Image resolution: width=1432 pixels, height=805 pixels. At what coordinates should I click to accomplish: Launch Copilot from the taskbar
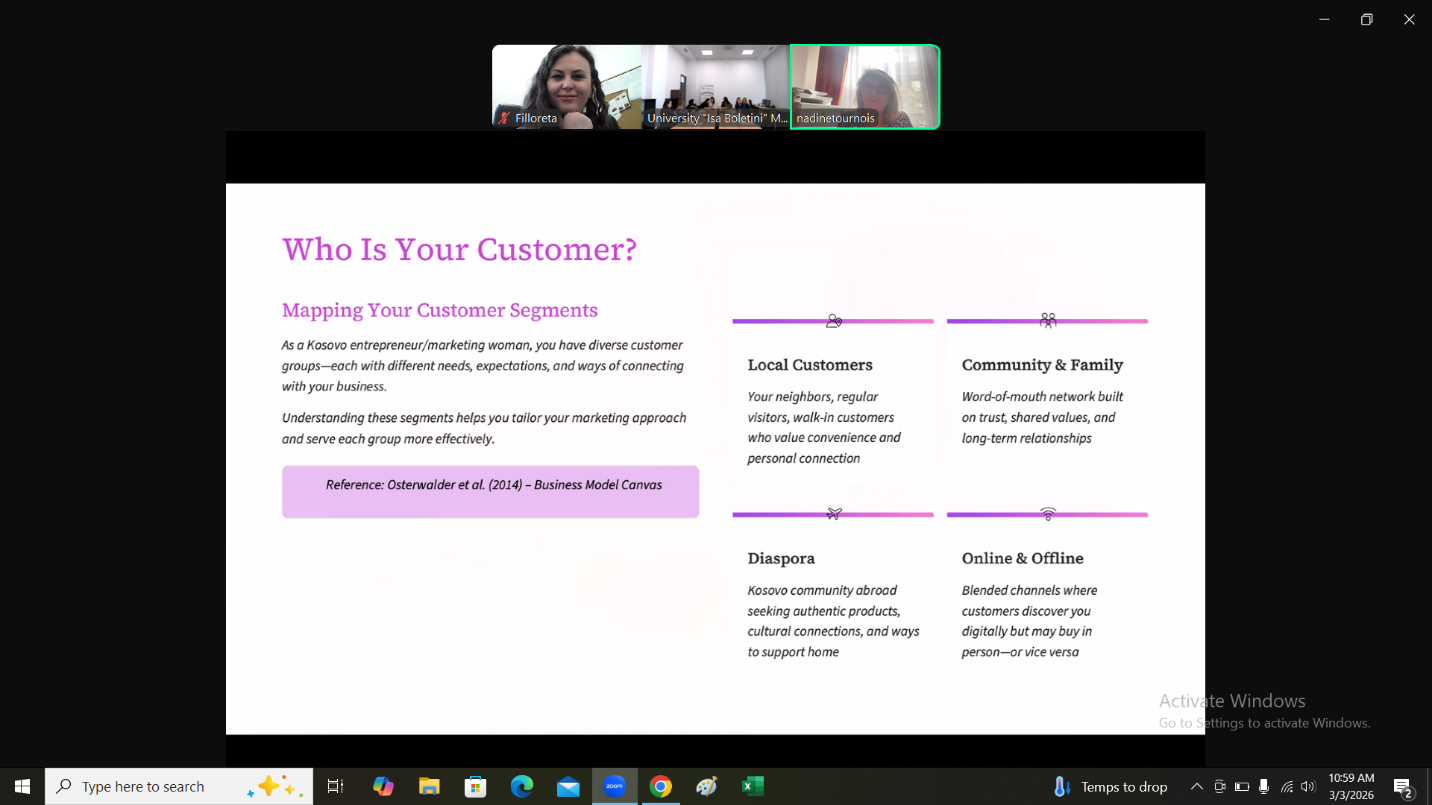[383, 787]
